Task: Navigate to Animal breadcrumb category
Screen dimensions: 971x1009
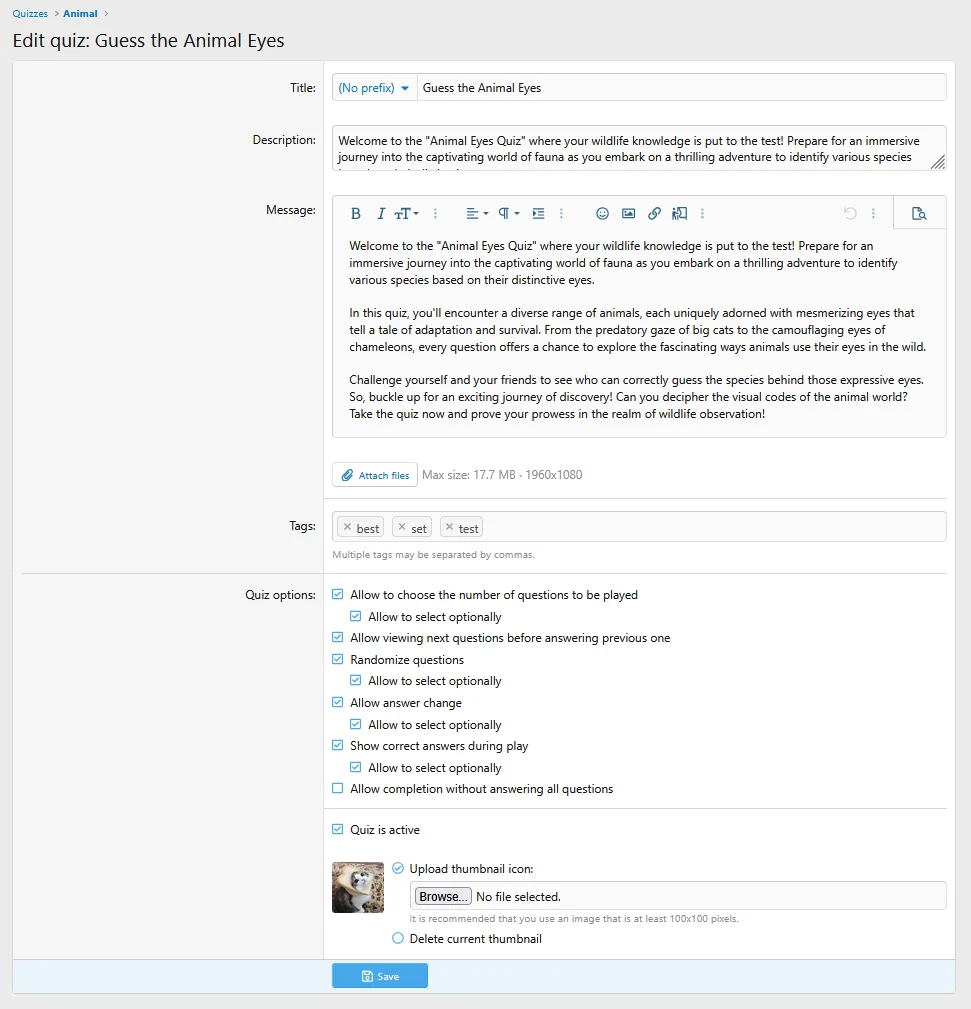Action: [80, 14]
